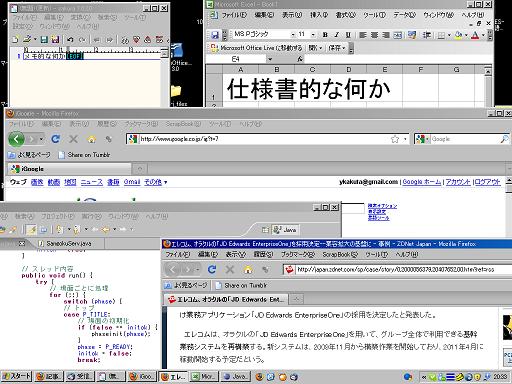Click back navigation yellow arrow in Eclipse
The image size is (512, 384).
[x=106, y=229]
